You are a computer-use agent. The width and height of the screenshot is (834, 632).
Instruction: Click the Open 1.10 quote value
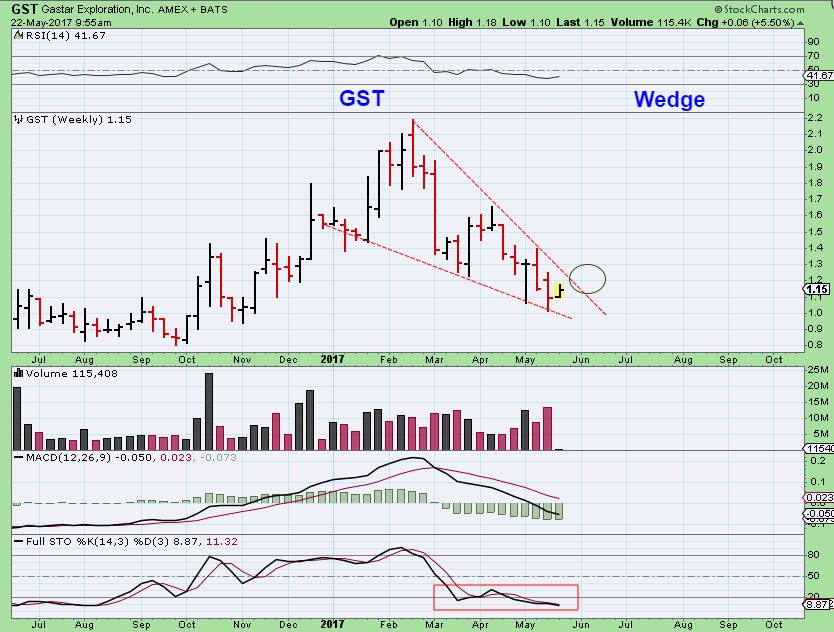coord(416,22)
